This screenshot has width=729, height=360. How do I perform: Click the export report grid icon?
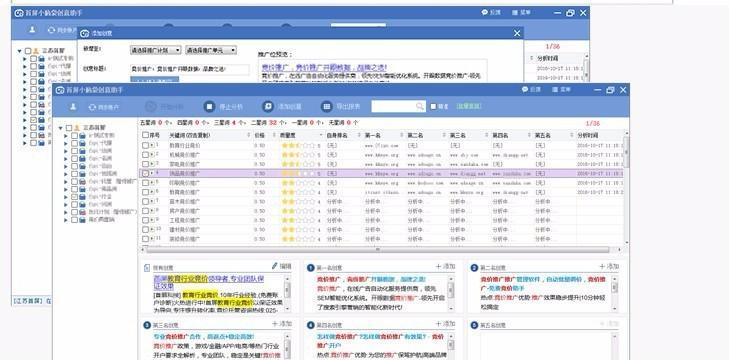[326, 107]
